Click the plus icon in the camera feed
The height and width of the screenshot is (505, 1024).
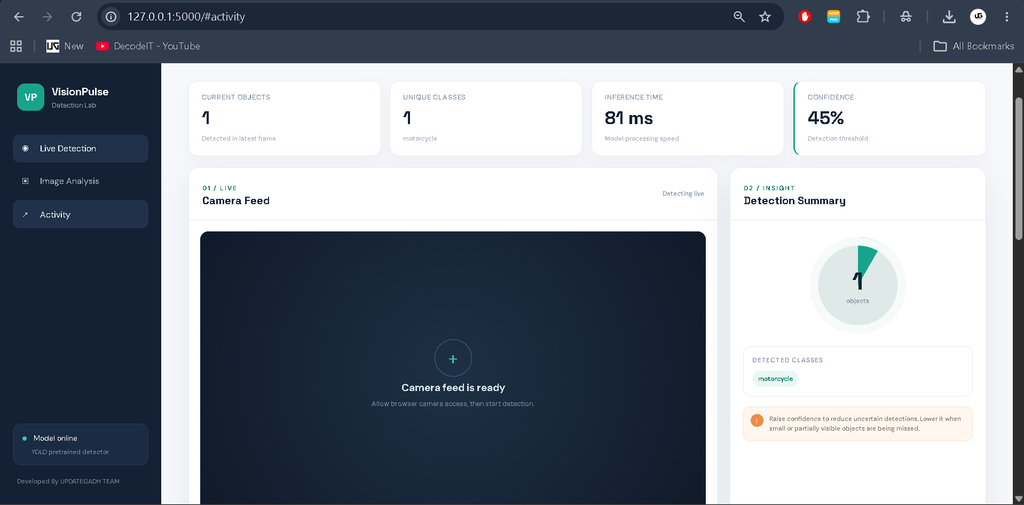(x=453, y=359)
